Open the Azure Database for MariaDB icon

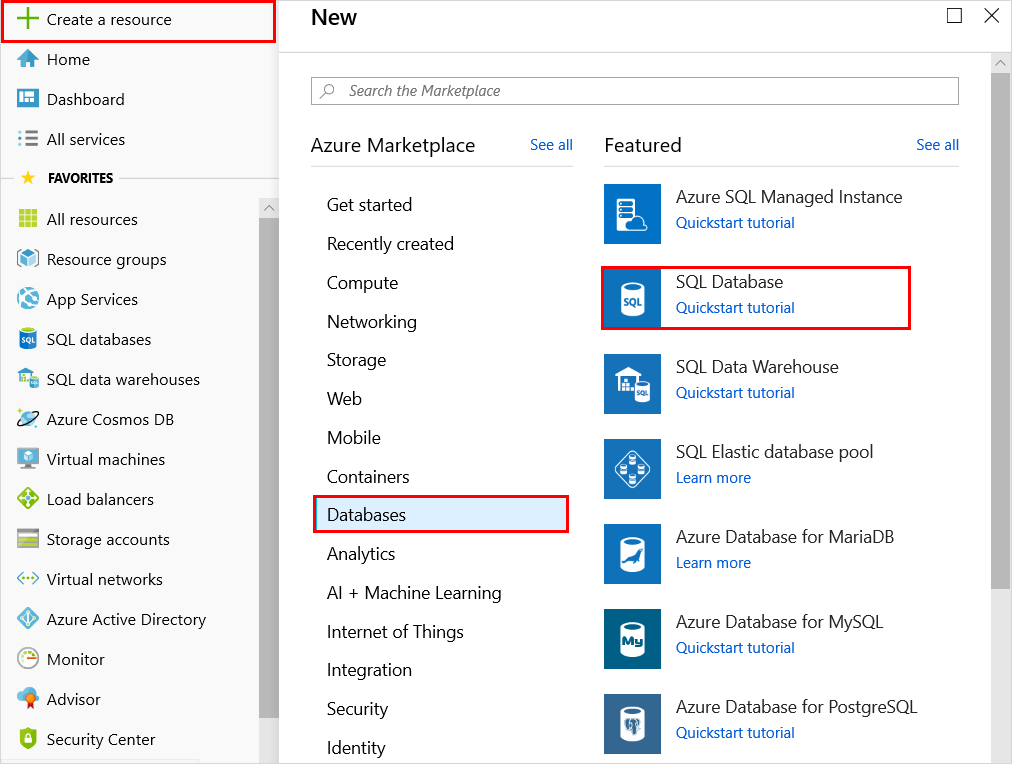pyautogui.click(x=632, y=553)
